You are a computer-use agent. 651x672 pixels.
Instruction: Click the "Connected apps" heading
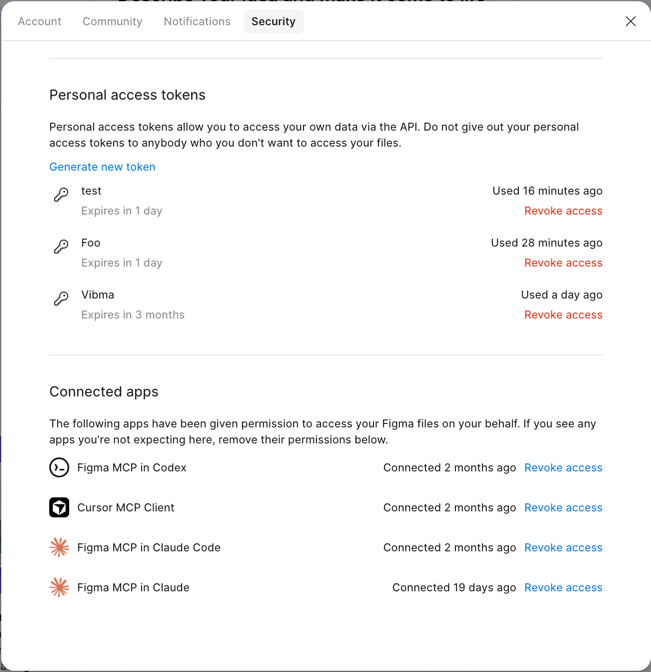tap(104, 392)
